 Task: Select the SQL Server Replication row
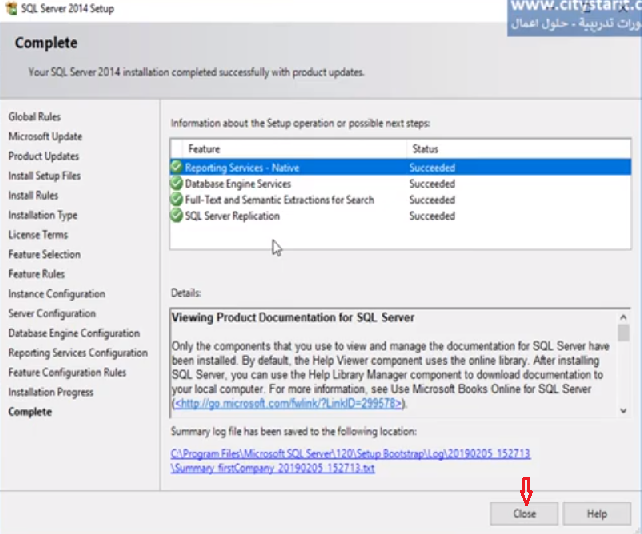(400, 216)
